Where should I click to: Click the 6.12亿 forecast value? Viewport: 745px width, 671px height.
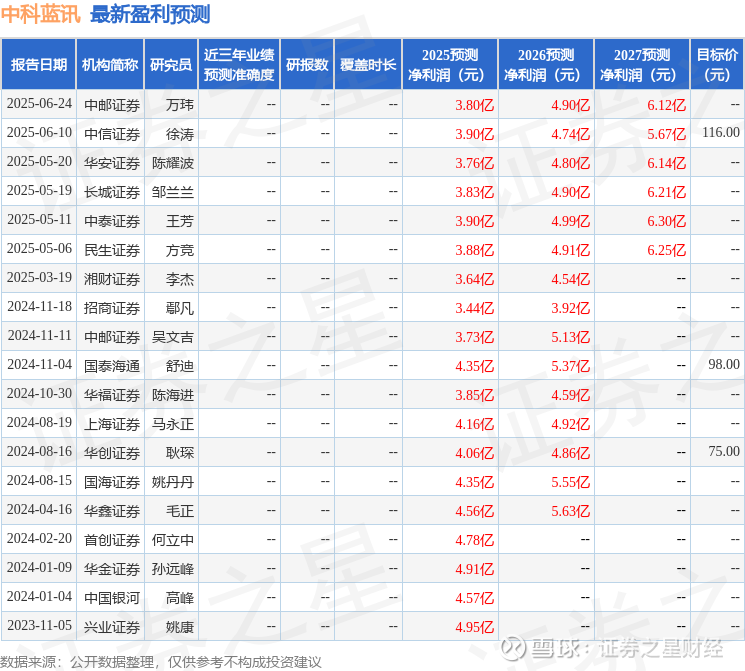point(667,105)
